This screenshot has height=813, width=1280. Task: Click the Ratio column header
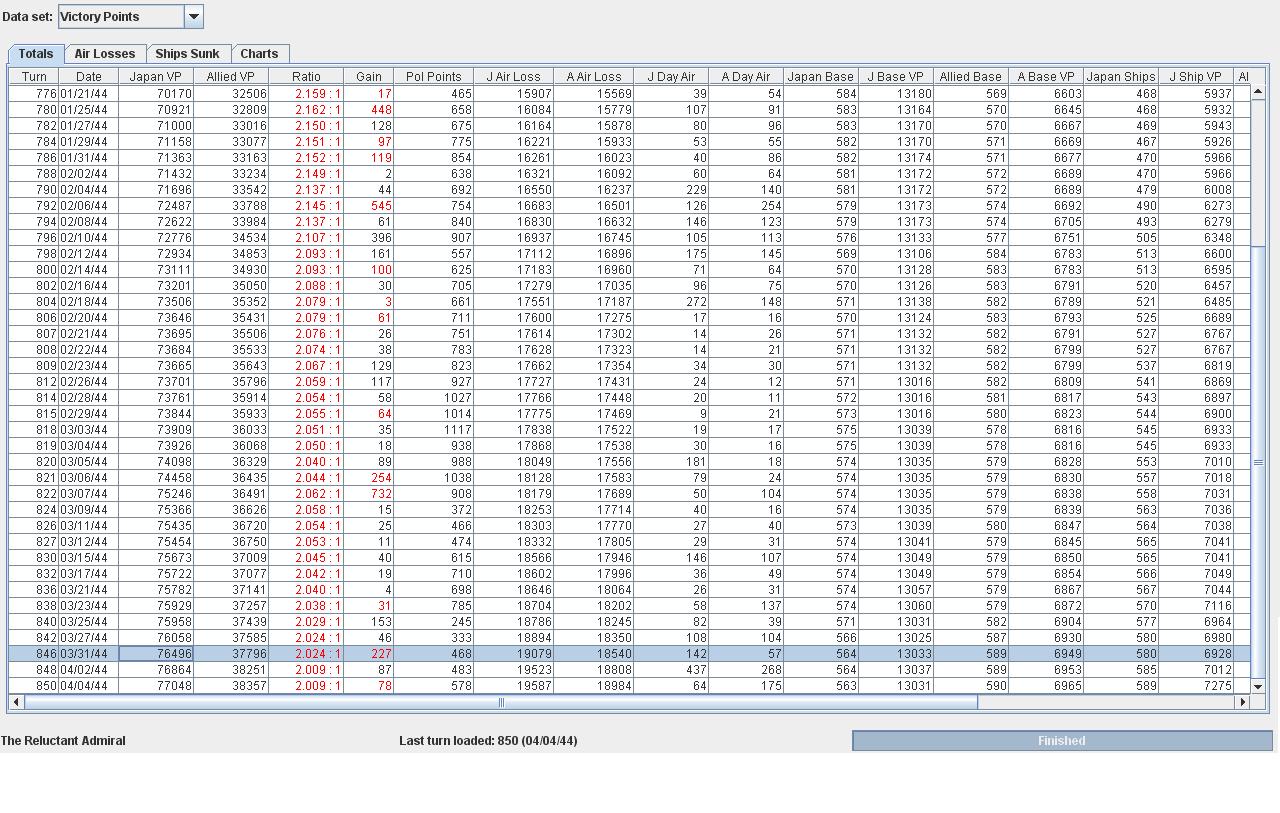tap(306, 77)
